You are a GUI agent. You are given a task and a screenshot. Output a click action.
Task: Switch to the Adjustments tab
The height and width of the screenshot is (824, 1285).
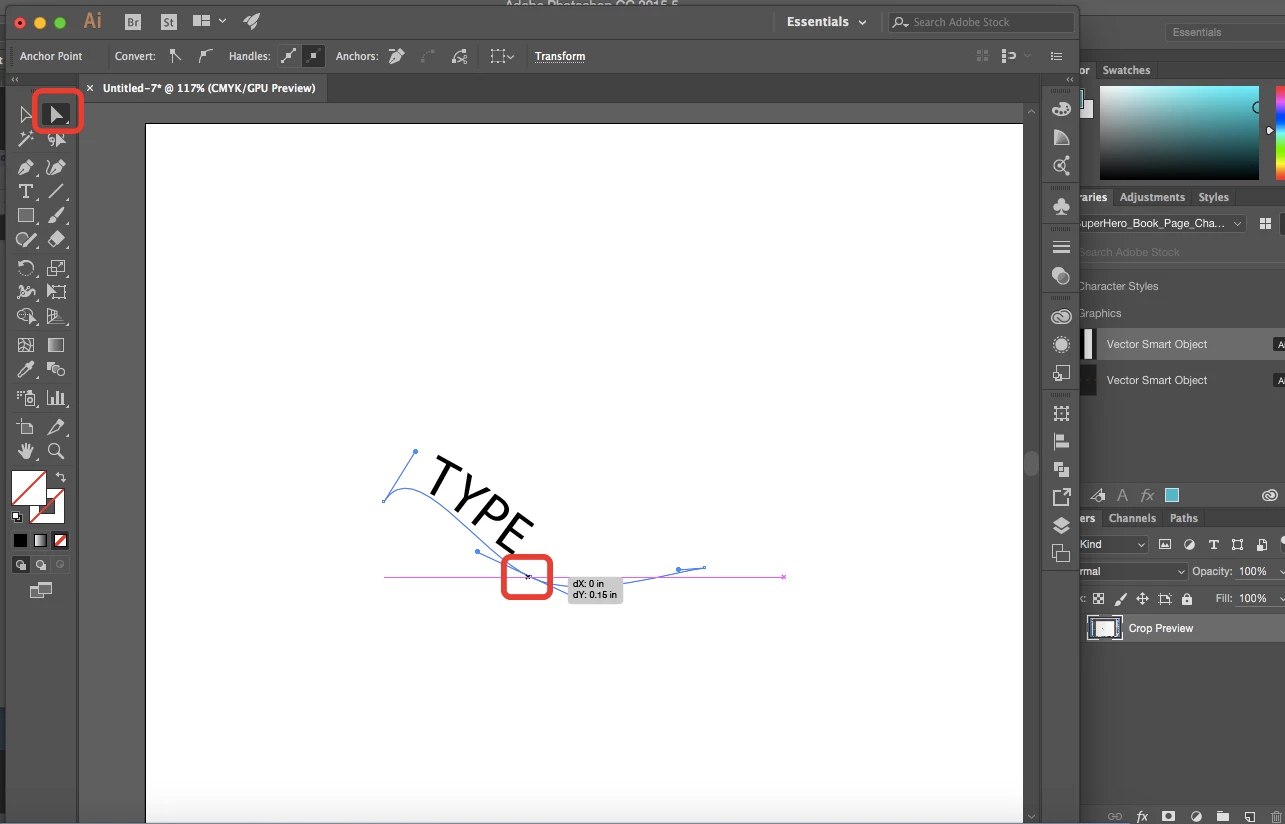(1152, 197)
